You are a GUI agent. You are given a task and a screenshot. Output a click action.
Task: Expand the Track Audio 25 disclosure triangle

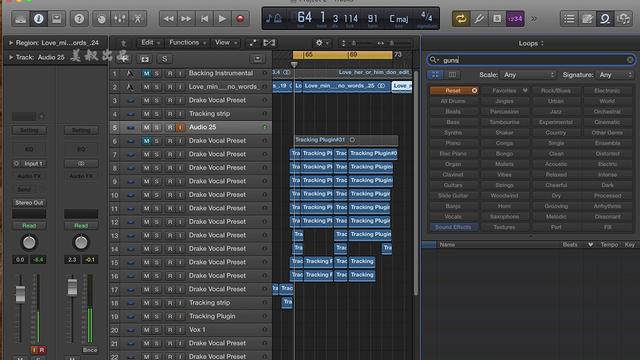pyautogui.click(x=11, y=57)
